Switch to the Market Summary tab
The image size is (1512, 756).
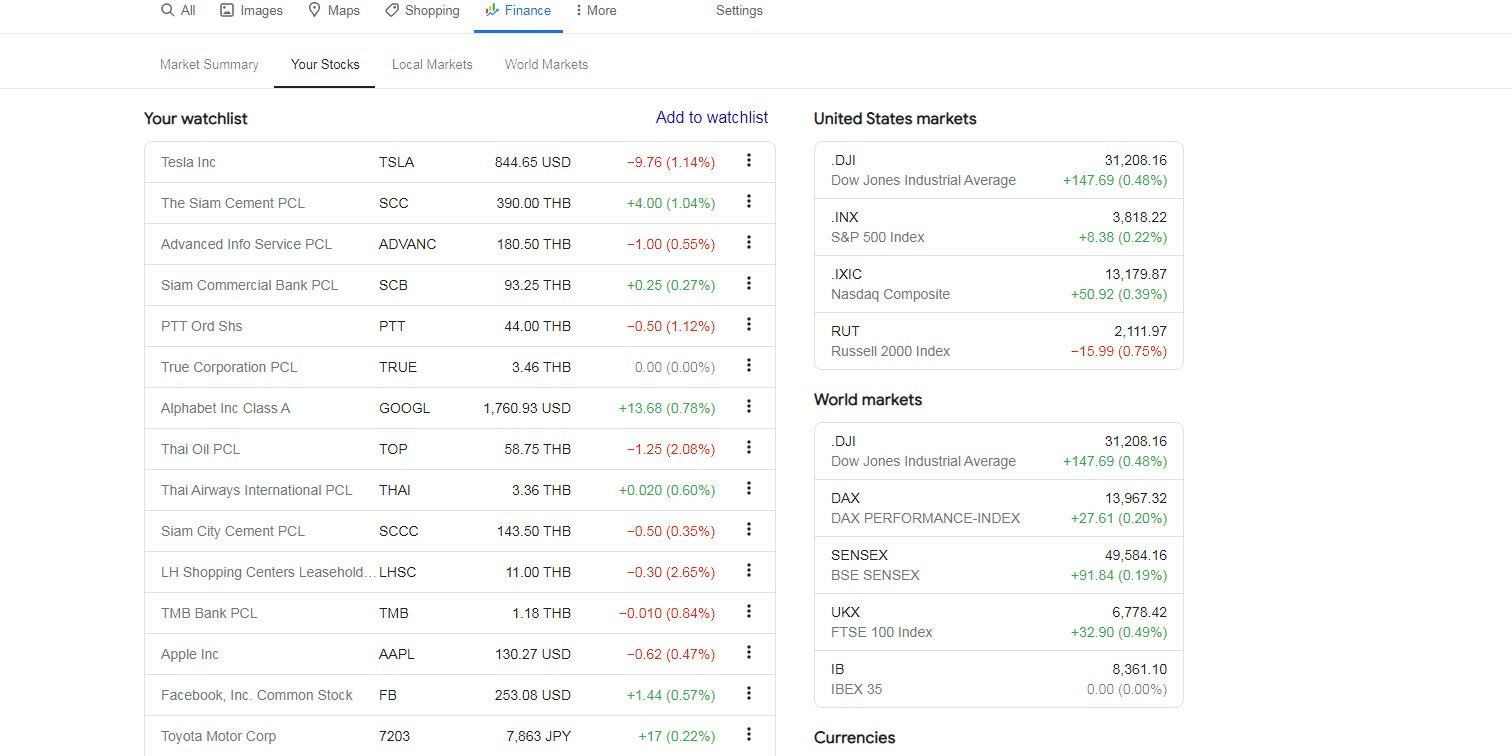209,64
